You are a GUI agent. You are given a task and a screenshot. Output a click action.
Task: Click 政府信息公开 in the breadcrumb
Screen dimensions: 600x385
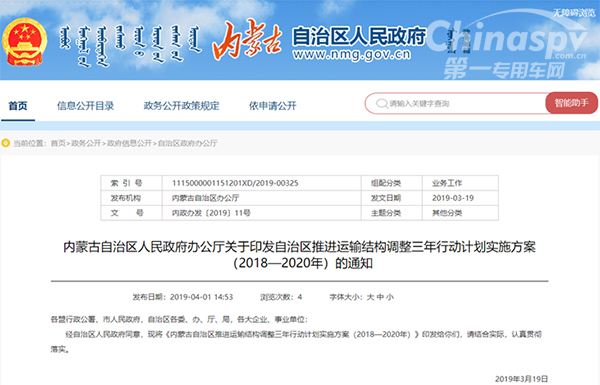point(129,143)
